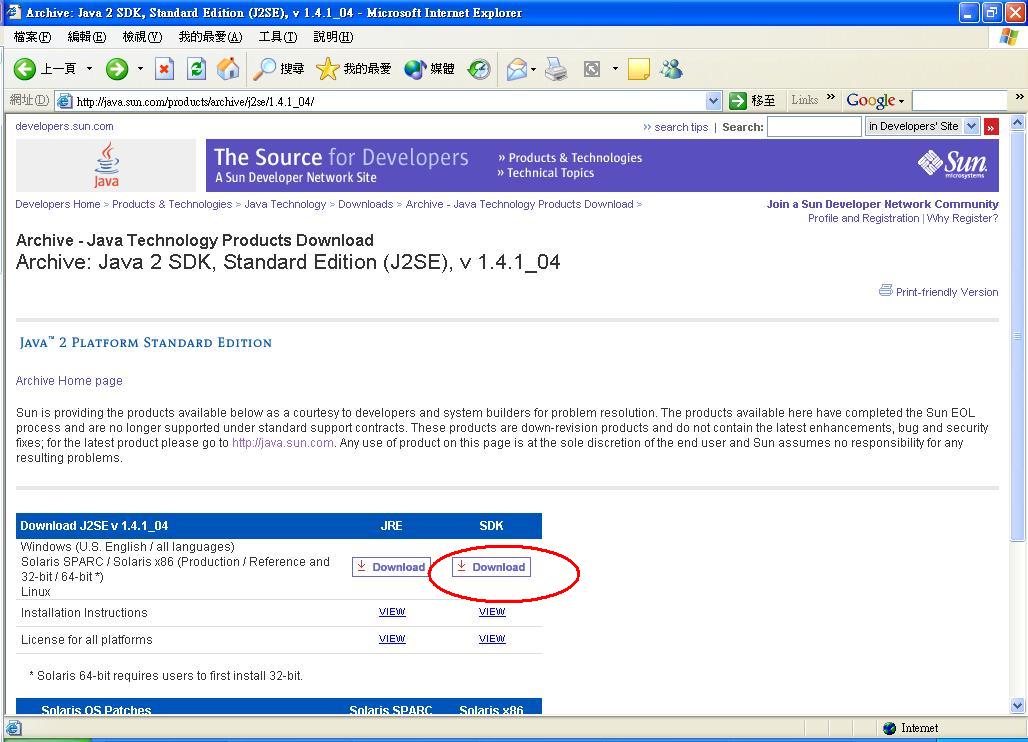Open the http://java.sun.com link in paragraph
The image size is (1028, 742).
(283, 442)
